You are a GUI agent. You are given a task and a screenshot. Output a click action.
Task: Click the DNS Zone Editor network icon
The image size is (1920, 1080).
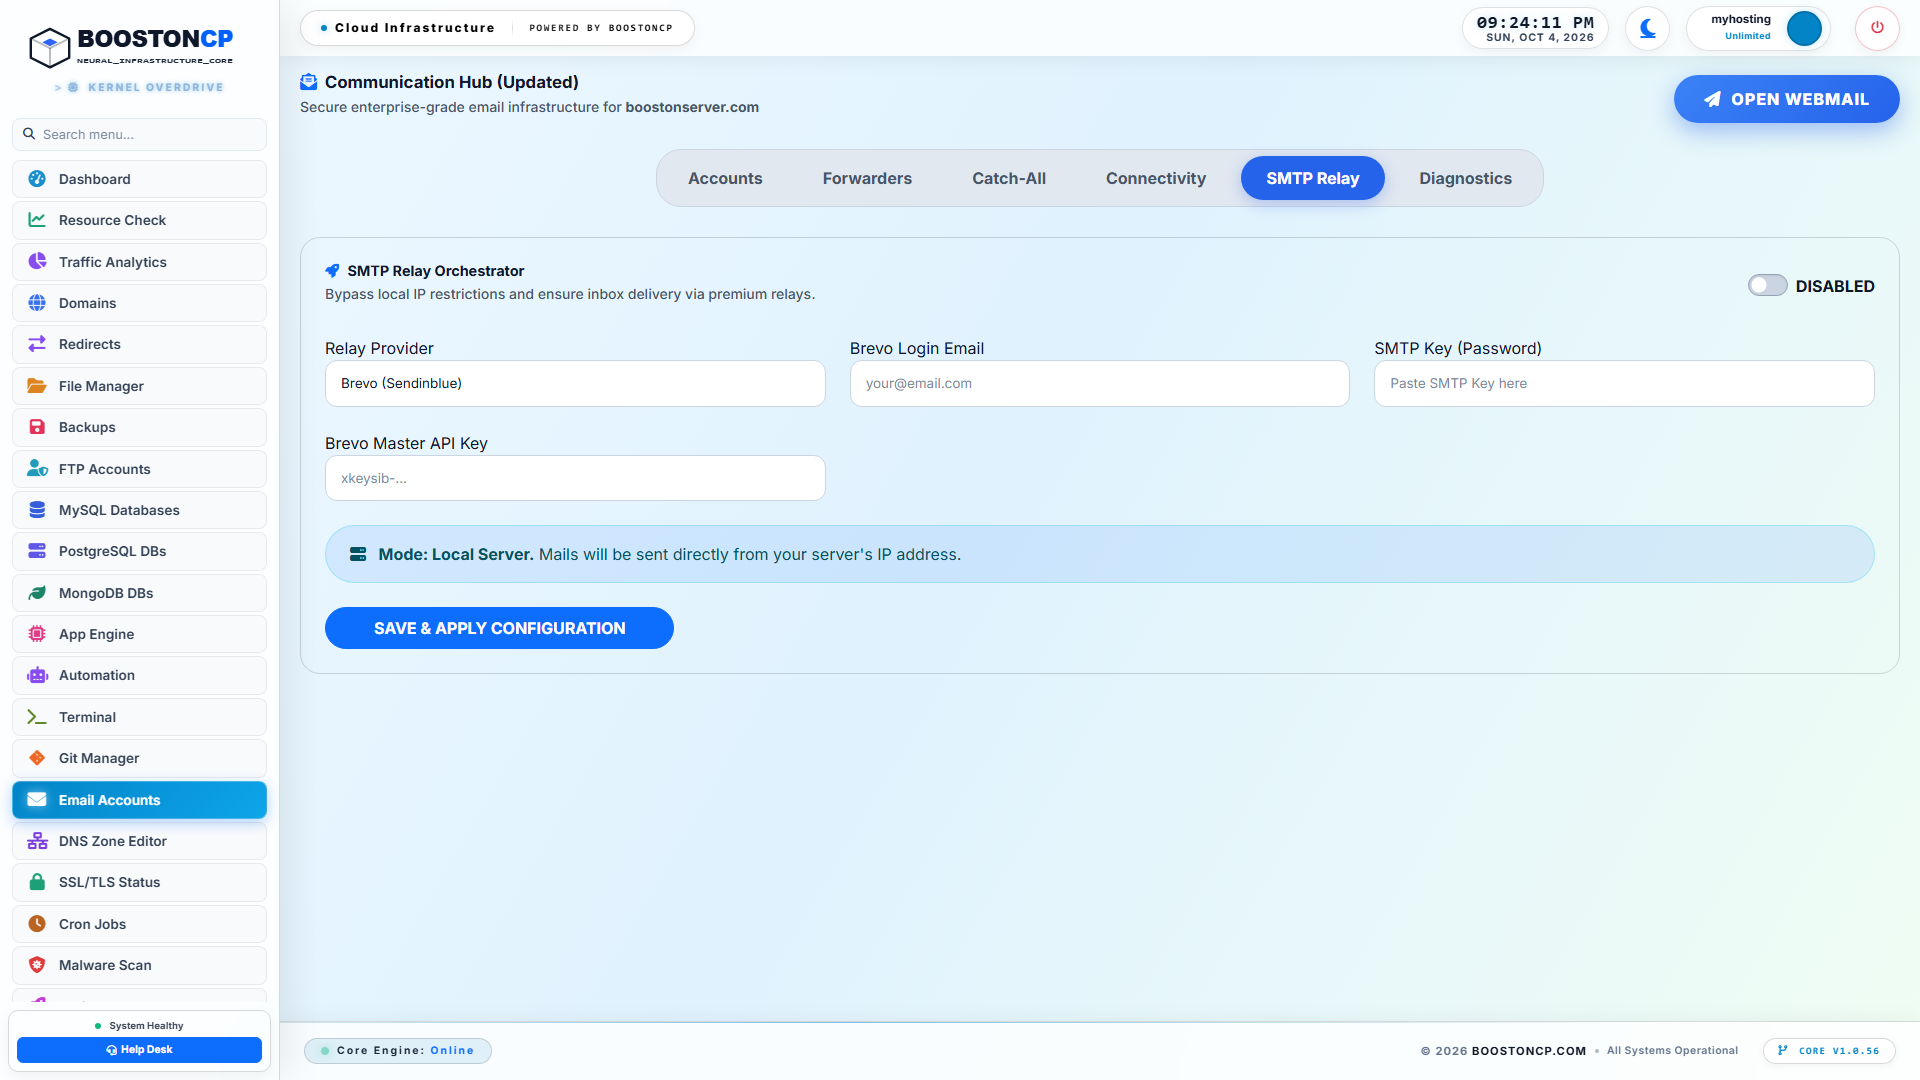pos(37,841)
